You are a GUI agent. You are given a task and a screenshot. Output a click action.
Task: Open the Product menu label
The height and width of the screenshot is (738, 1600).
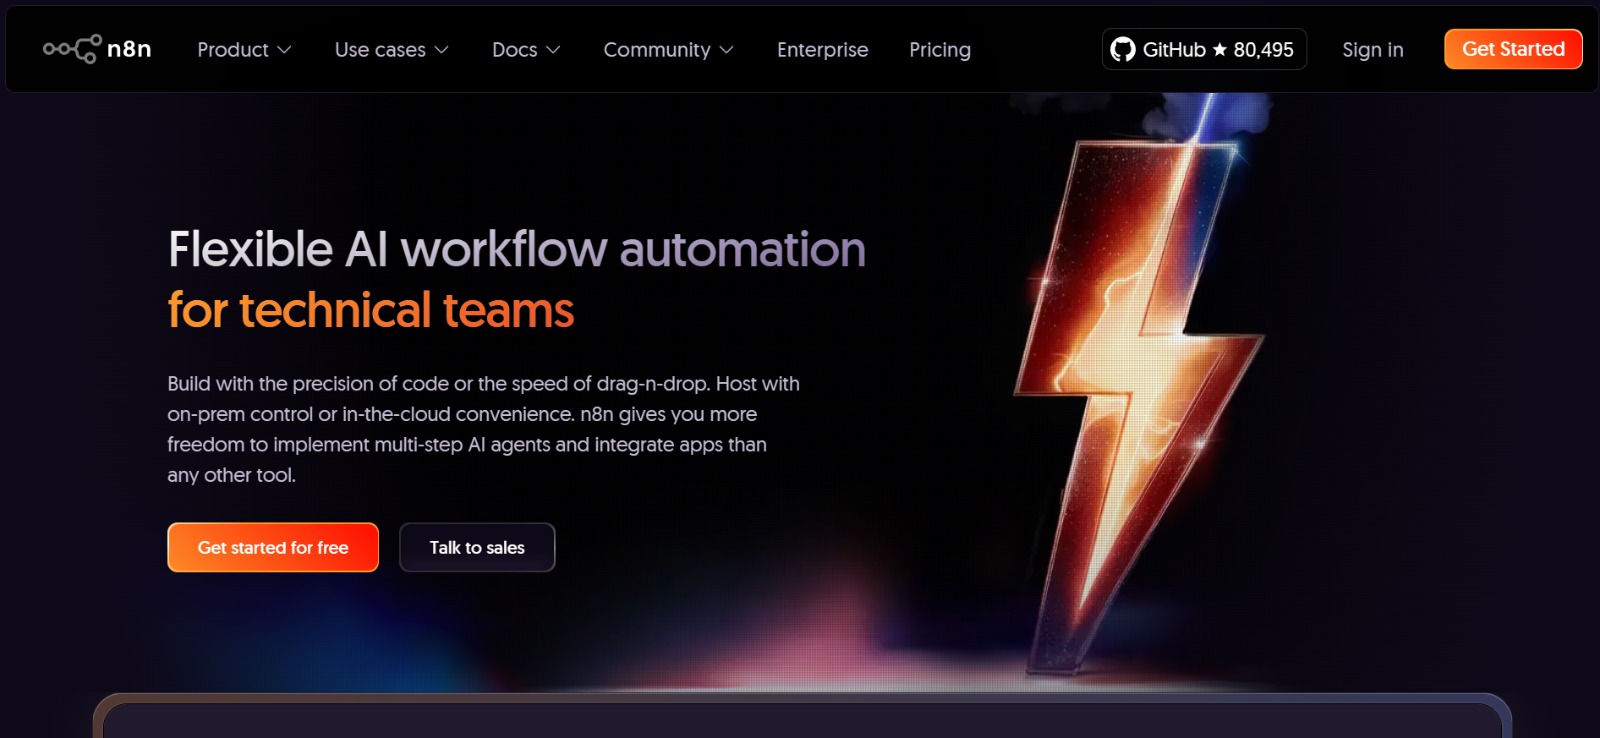[232, 50]
